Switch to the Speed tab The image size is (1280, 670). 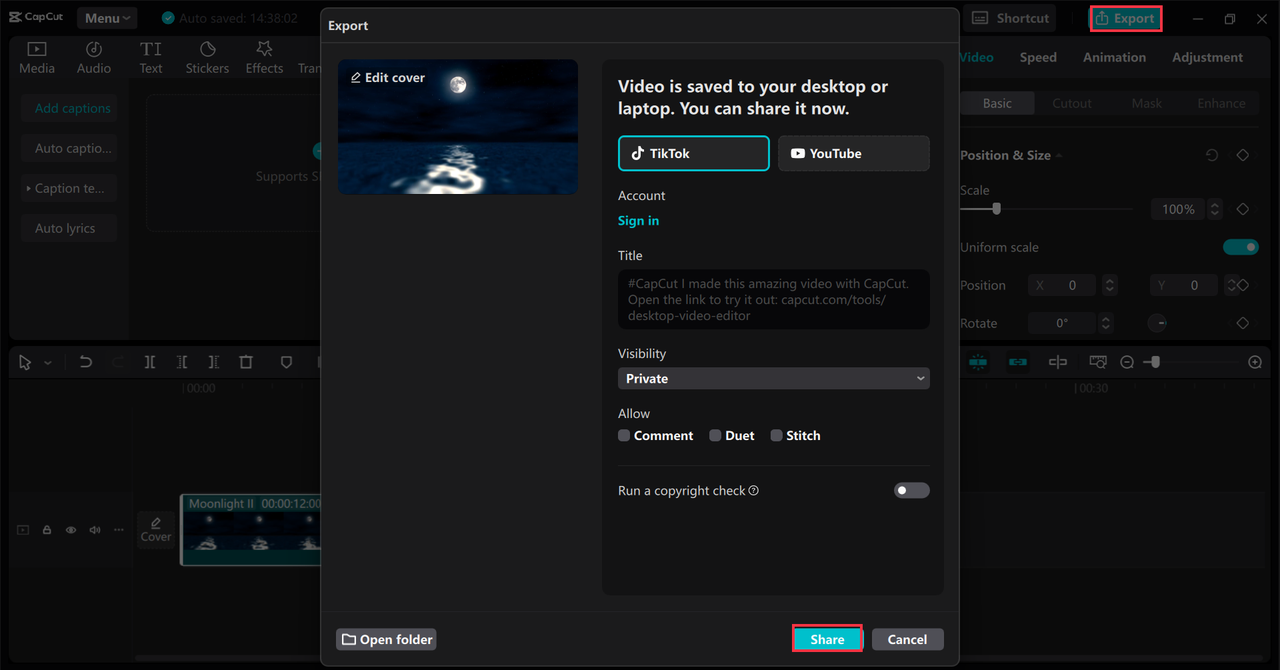tap(1038, 57)
